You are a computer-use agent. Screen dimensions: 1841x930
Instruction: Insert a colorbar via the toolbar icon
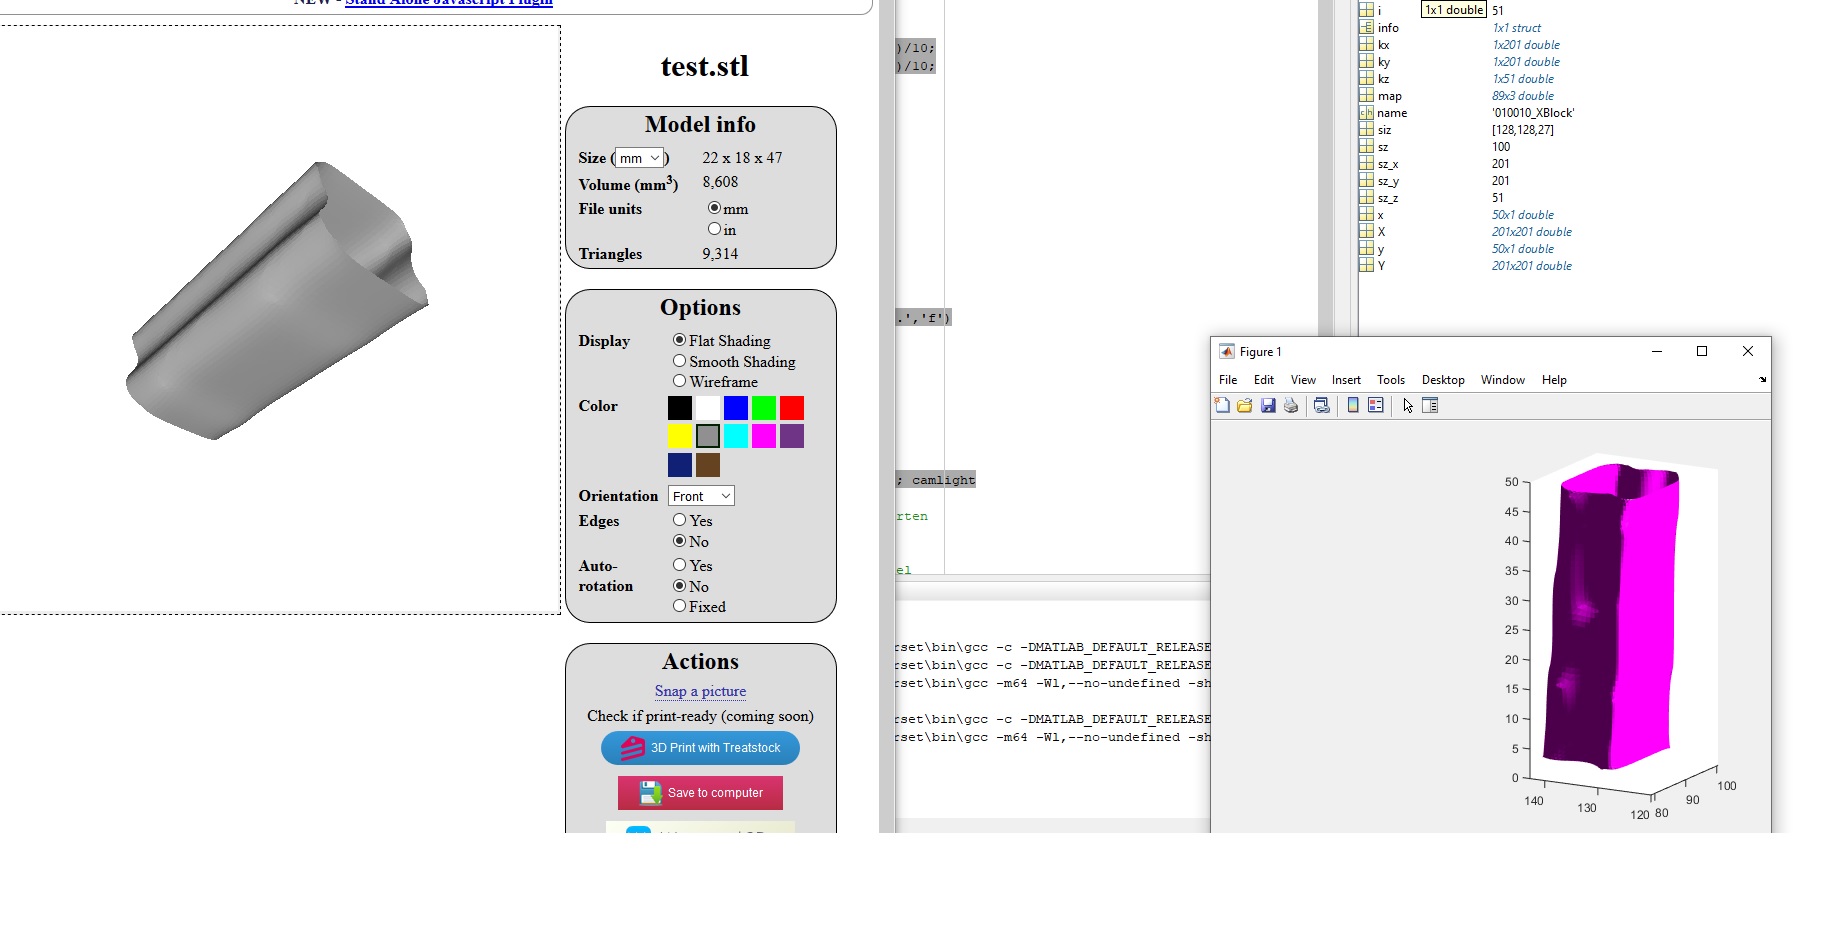coord(1353,405)
